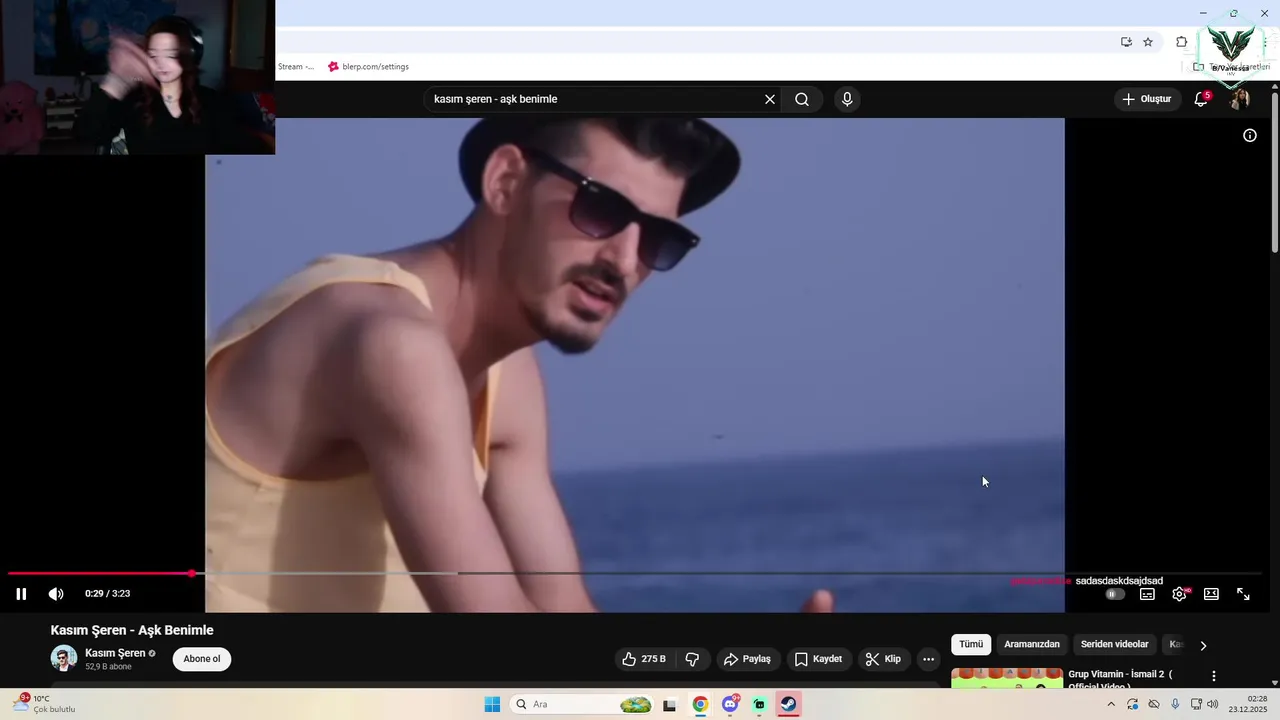Open the YouTube account avatar menu
Viewport: 1280px width, 720px height.
1240,99
